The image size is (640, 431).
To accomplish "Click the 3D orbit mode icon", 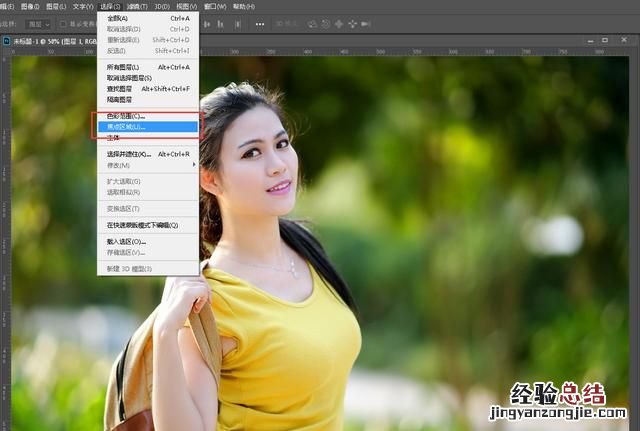I will pyautogui.click(x=310, y=23).
